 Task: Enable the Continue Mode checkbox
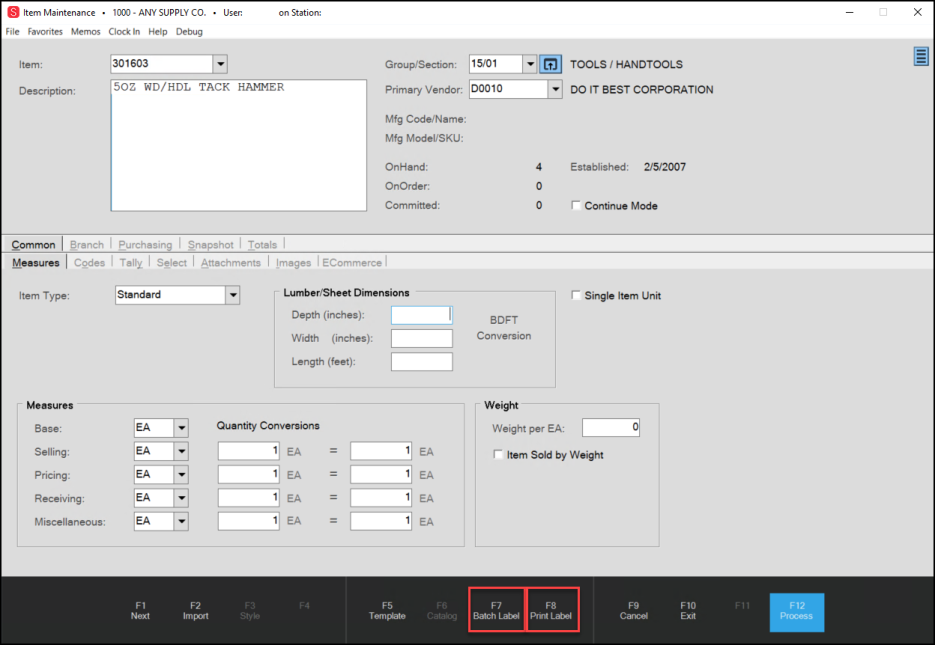pyautogui.click(x=576, y=206)
